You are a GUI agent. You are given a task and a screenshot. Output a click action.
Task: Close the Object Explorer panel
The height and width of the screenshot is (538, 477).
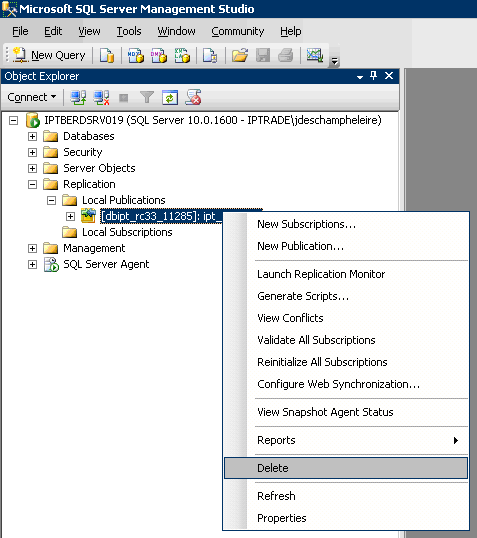coord(389,75)
